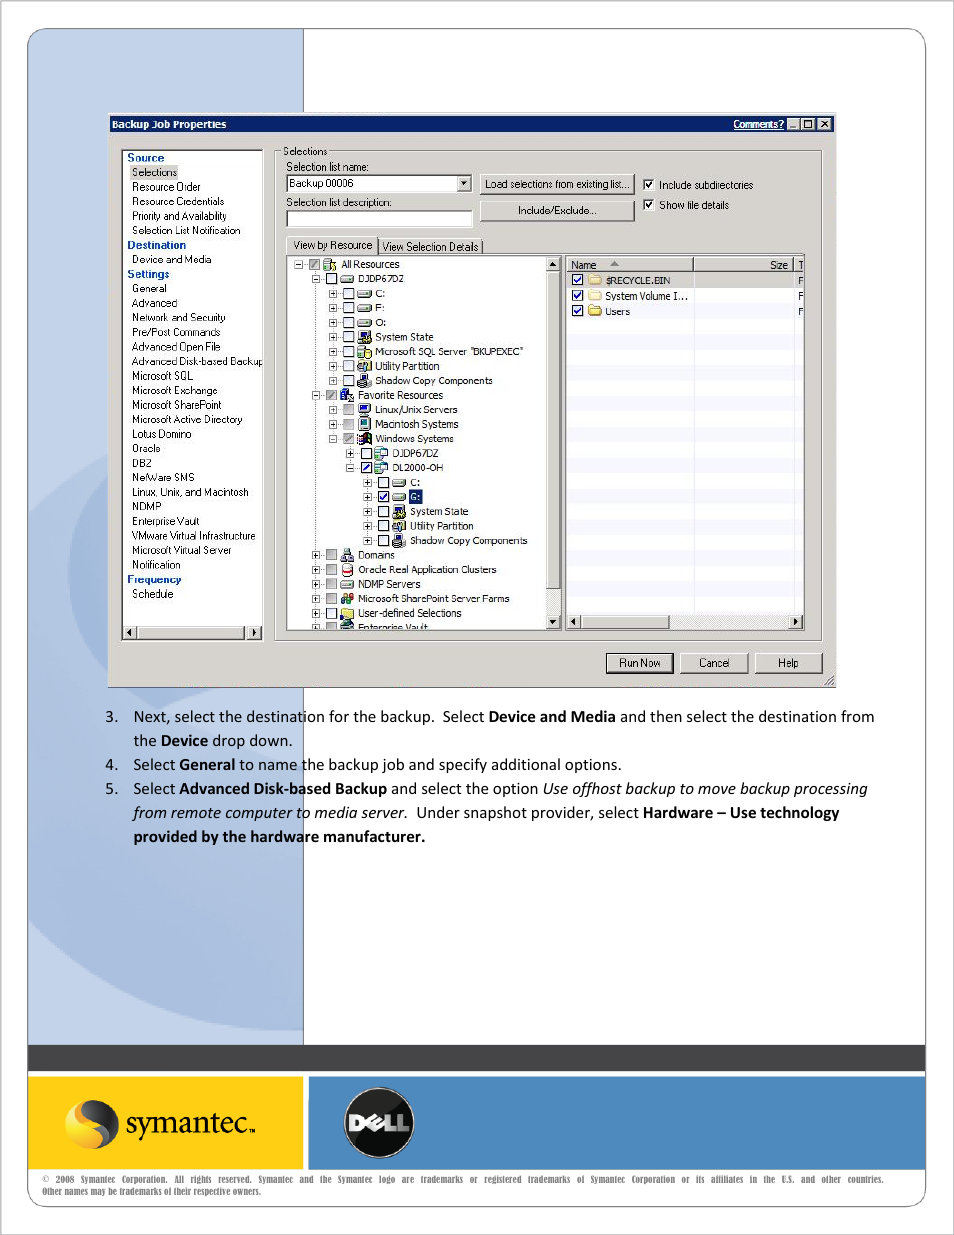Collapse the DL2000-OH node
The width and height of the screenshot is (954, 1235).
coord(350,468)
